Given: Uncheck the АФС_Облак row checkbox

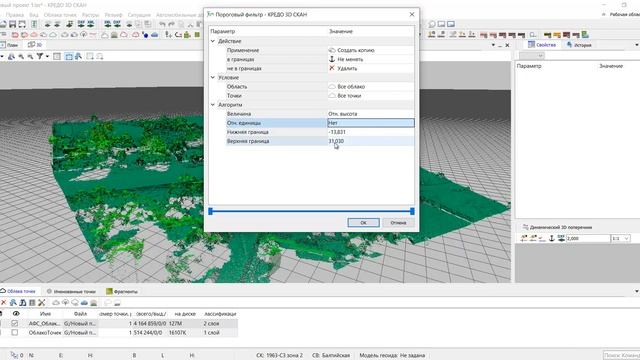Looking at the screenshot, I should pyautogui.click(x=15, y=323).
